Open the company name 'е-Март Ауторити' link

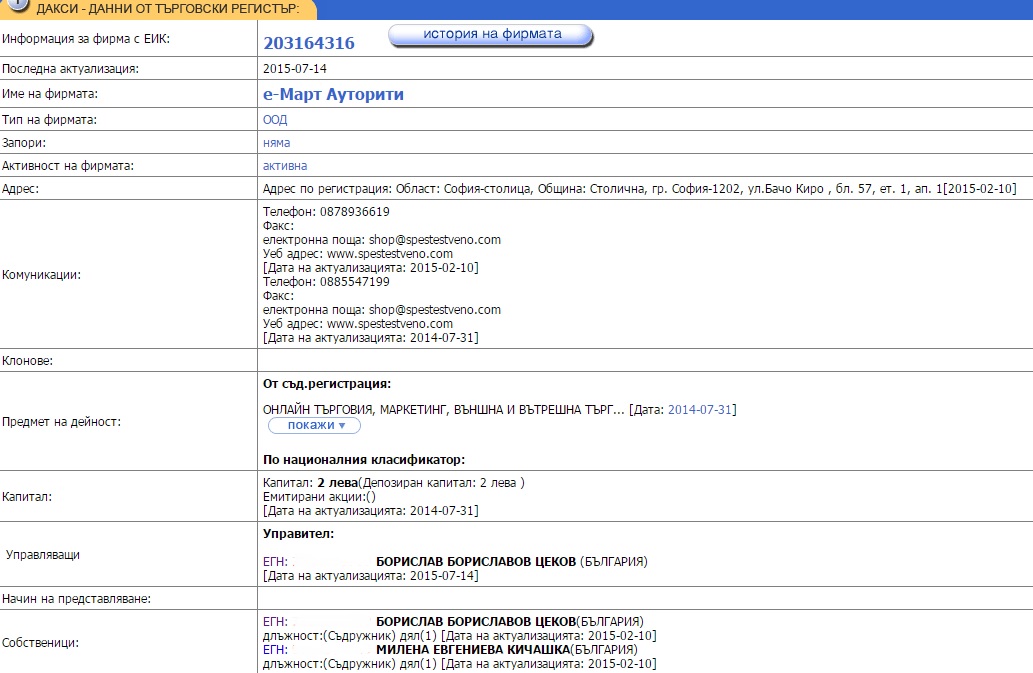tap(333, 94)
